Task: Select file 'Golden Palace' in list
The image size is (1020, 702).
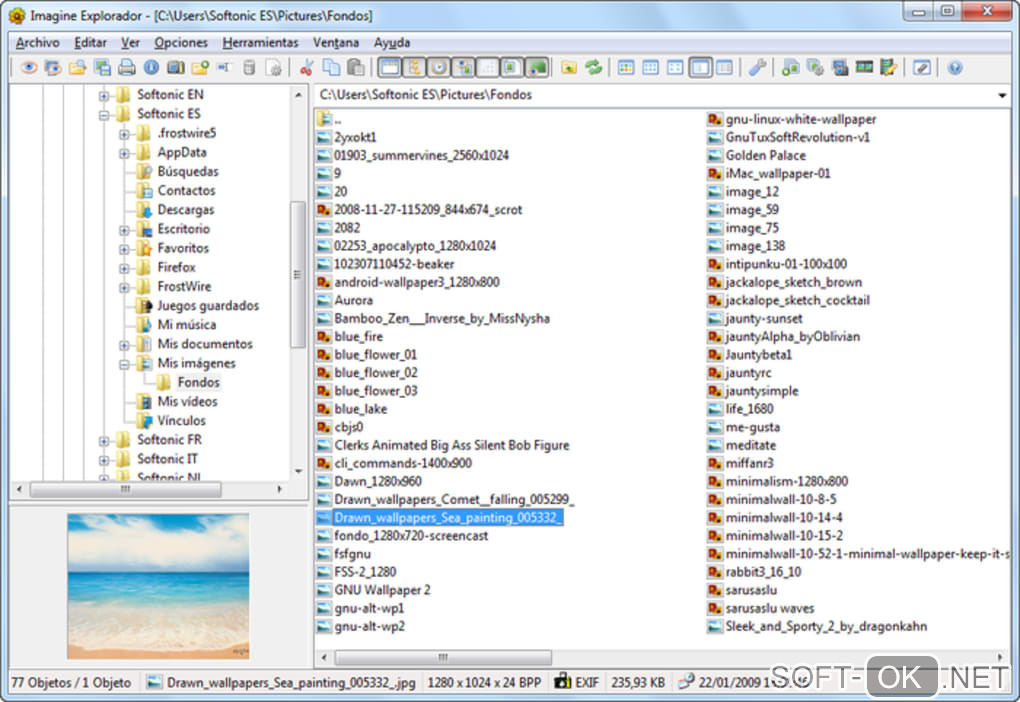Action: pos(766,155)
